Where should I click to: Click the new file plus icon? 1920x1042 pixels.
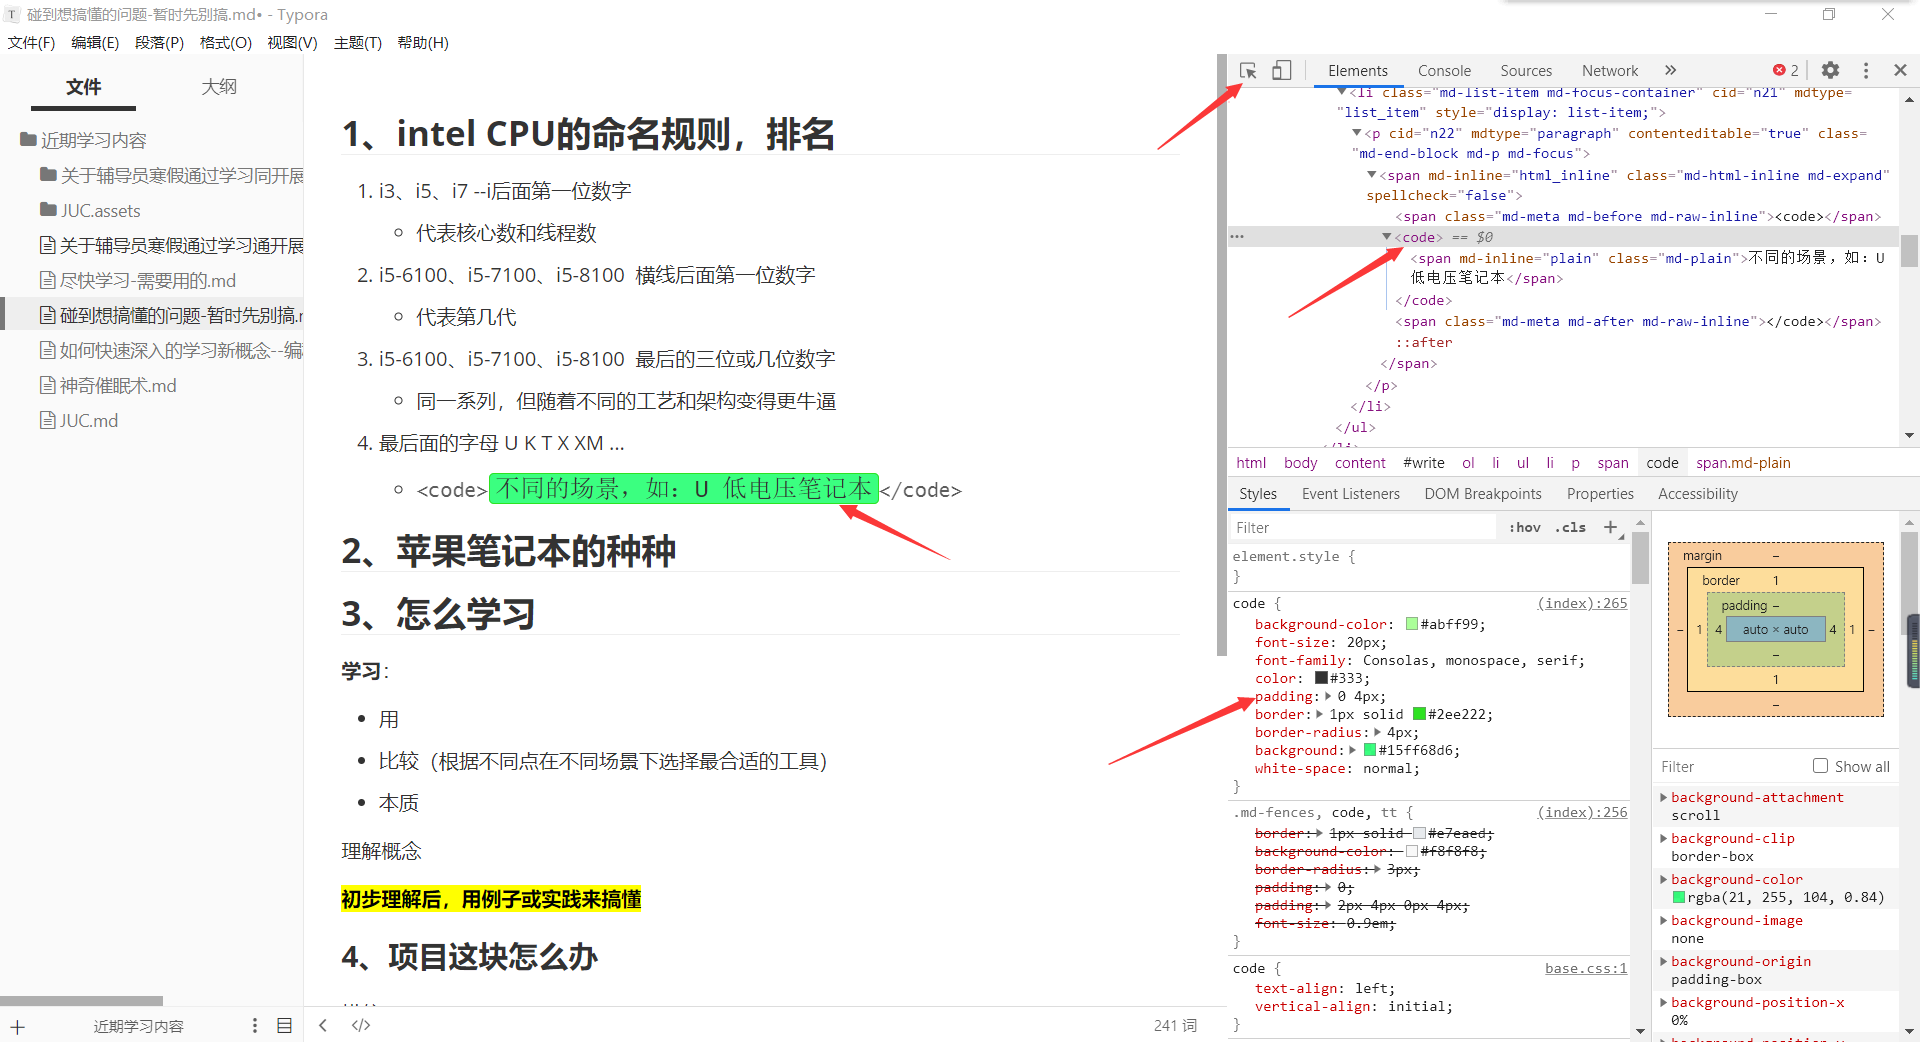click(19, 1025)
